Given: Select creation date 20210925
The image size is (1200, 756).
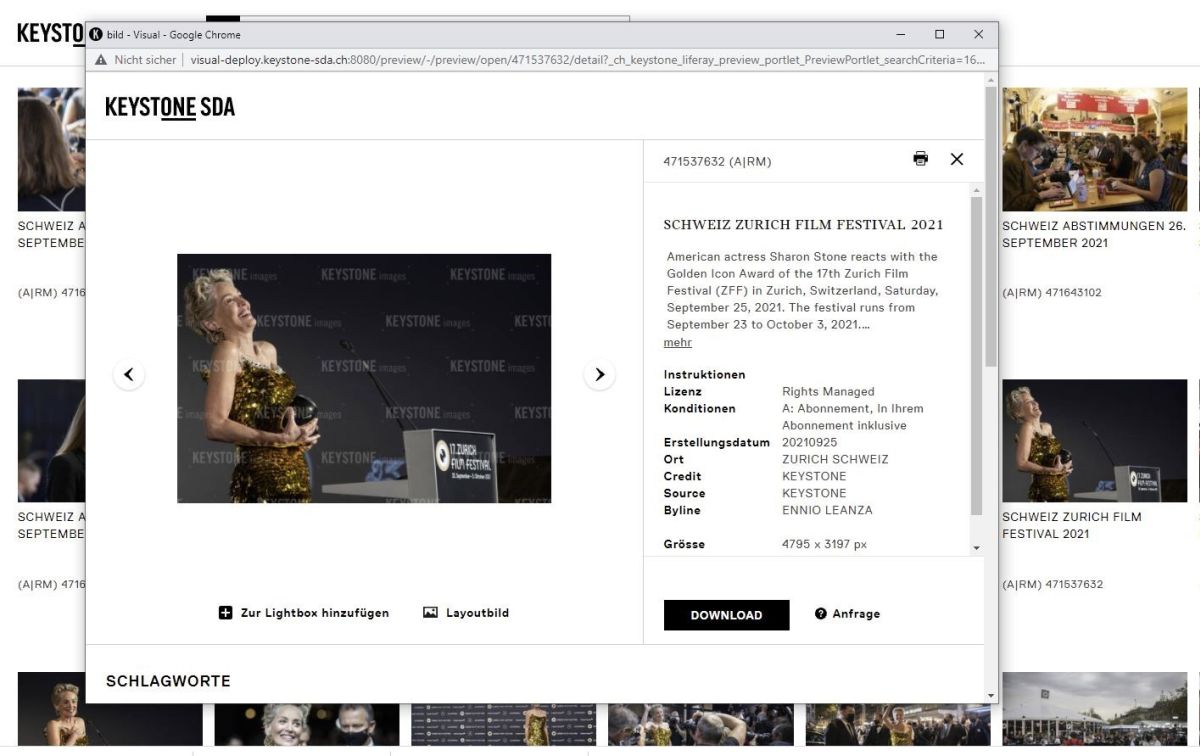Looking at the screenshot, I should coord(810,442).
